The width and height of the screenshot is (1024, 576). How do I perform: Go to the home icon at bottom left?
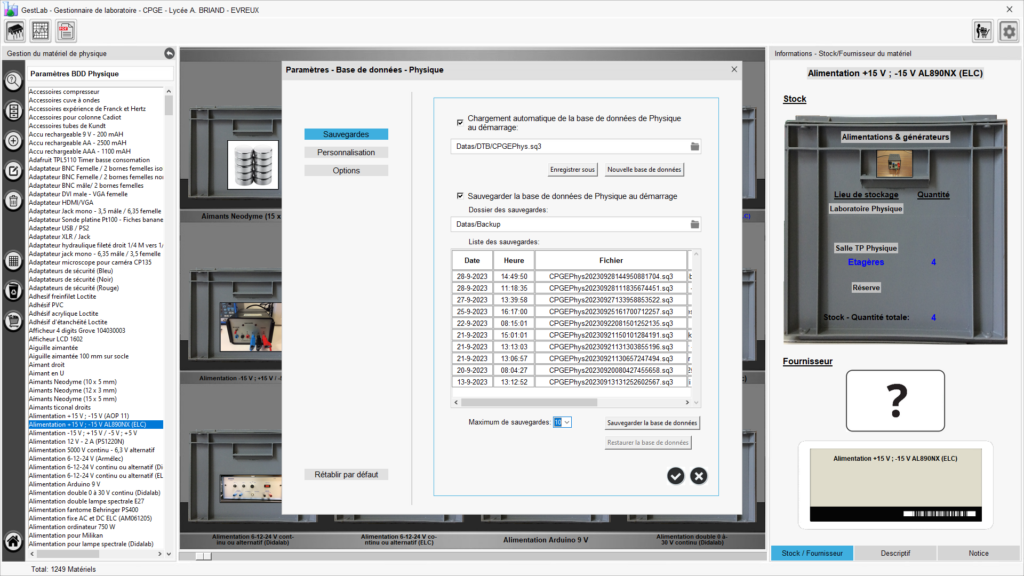point(14,542)
